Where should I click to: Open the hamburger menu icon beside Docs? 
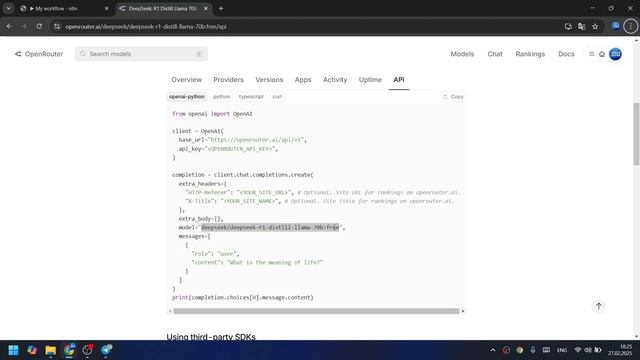[x=591, y=54]
